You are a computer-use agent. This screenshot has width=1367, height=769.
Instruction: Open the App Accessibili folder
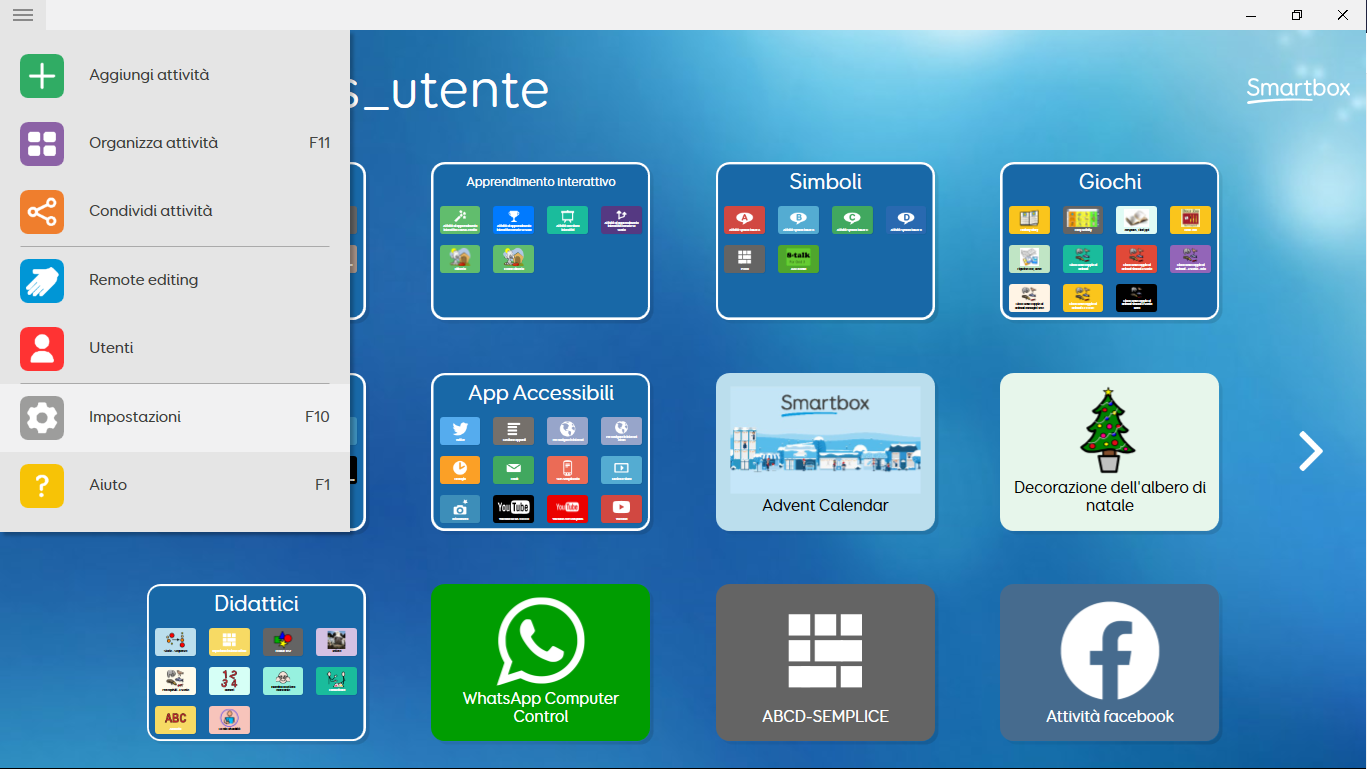[541, 452]
